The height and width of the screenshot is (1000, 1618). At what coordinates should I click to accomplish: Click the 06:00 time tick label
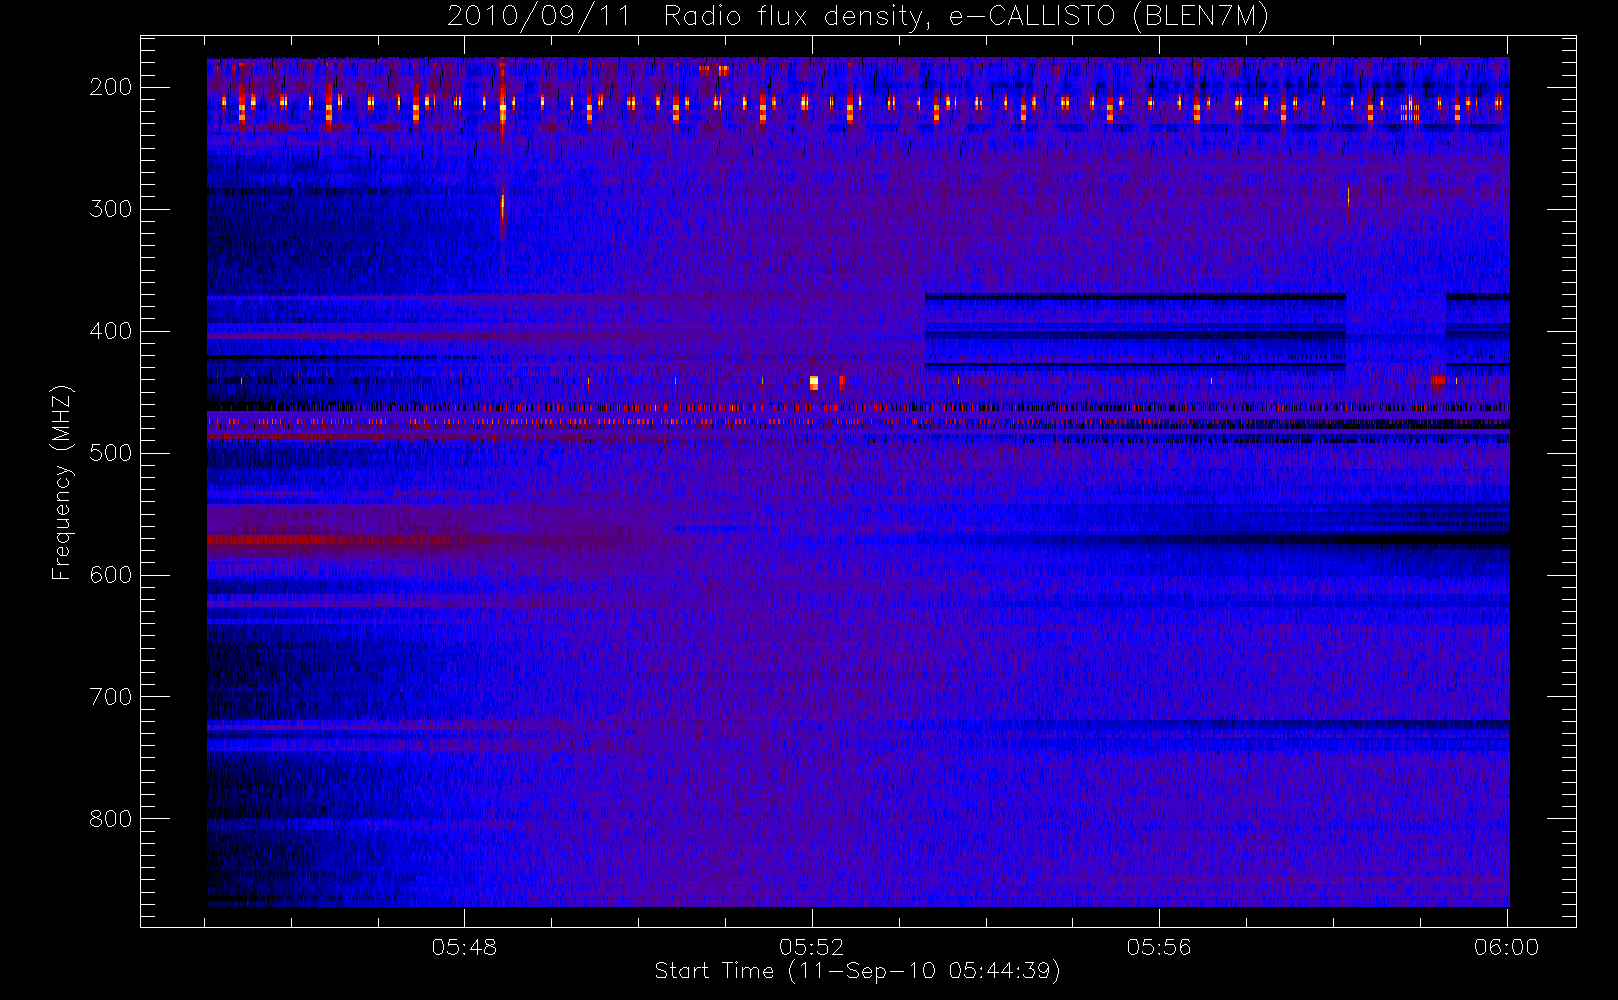(1506, 946)
